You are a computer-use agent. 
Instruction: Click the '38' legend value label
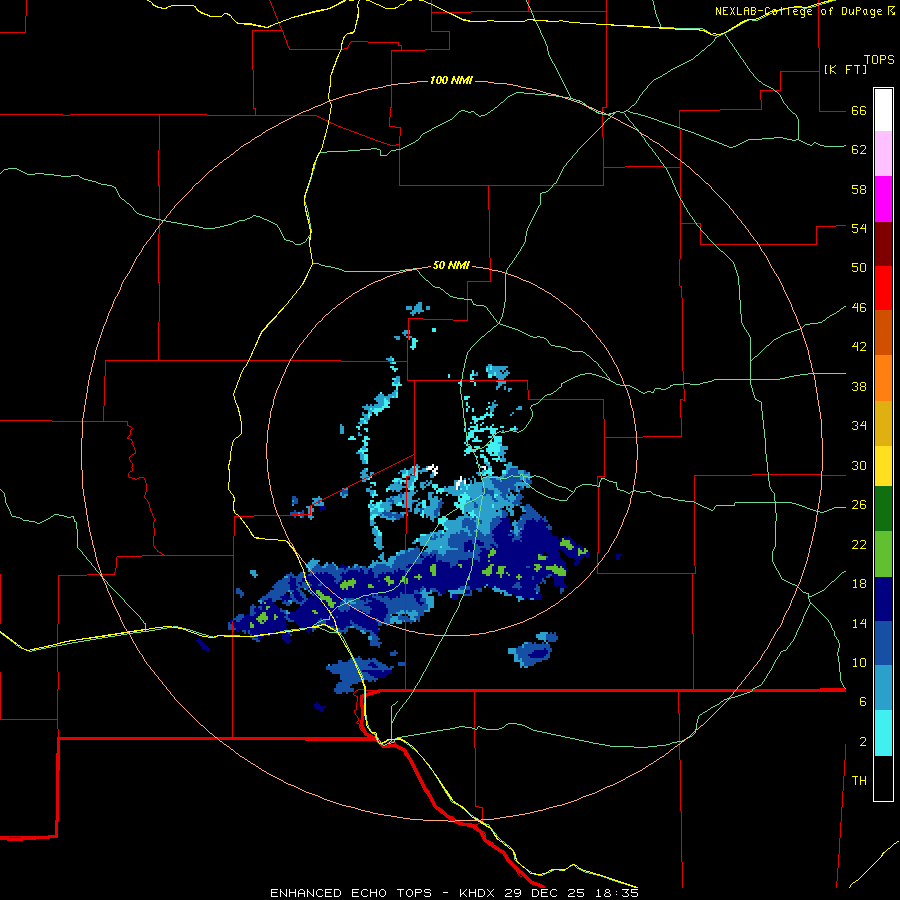859,386
